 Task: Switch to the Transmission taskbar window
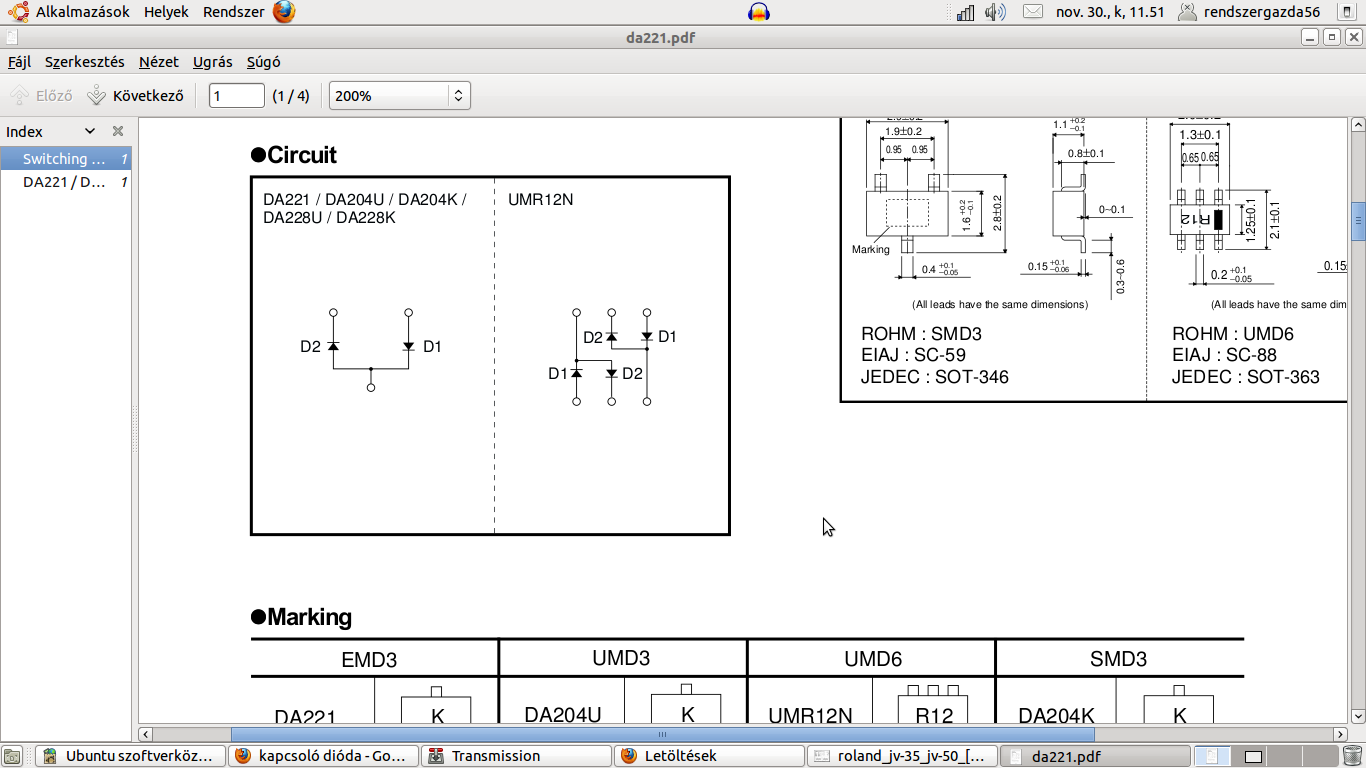tap(516, 756)
